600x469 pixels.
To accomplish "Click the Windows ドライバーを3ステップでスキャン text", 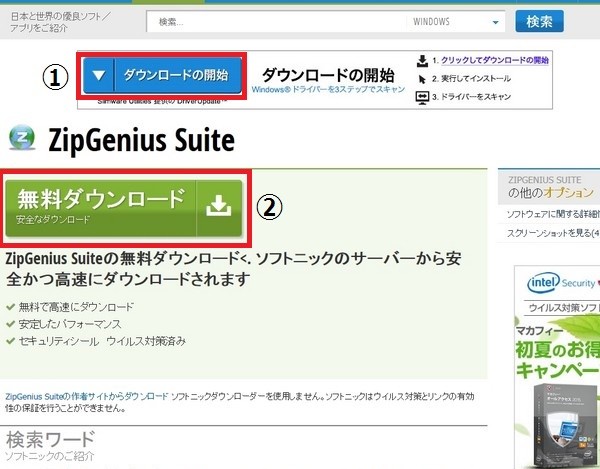I will pyautogui.click(x=328, y=90).
